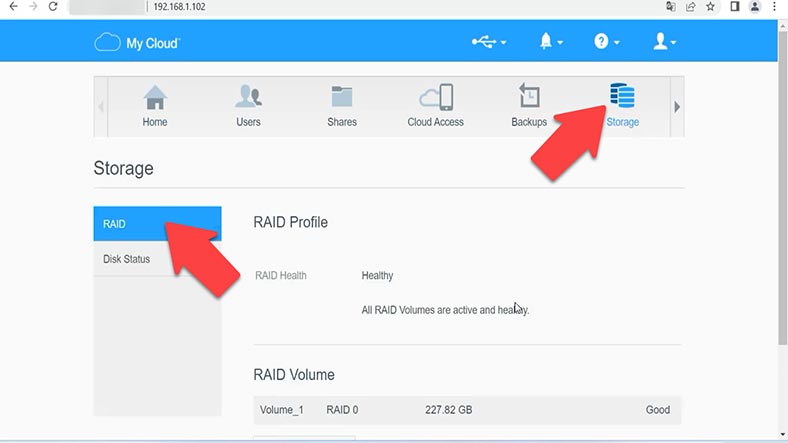Click the Shares nav label

342,122
